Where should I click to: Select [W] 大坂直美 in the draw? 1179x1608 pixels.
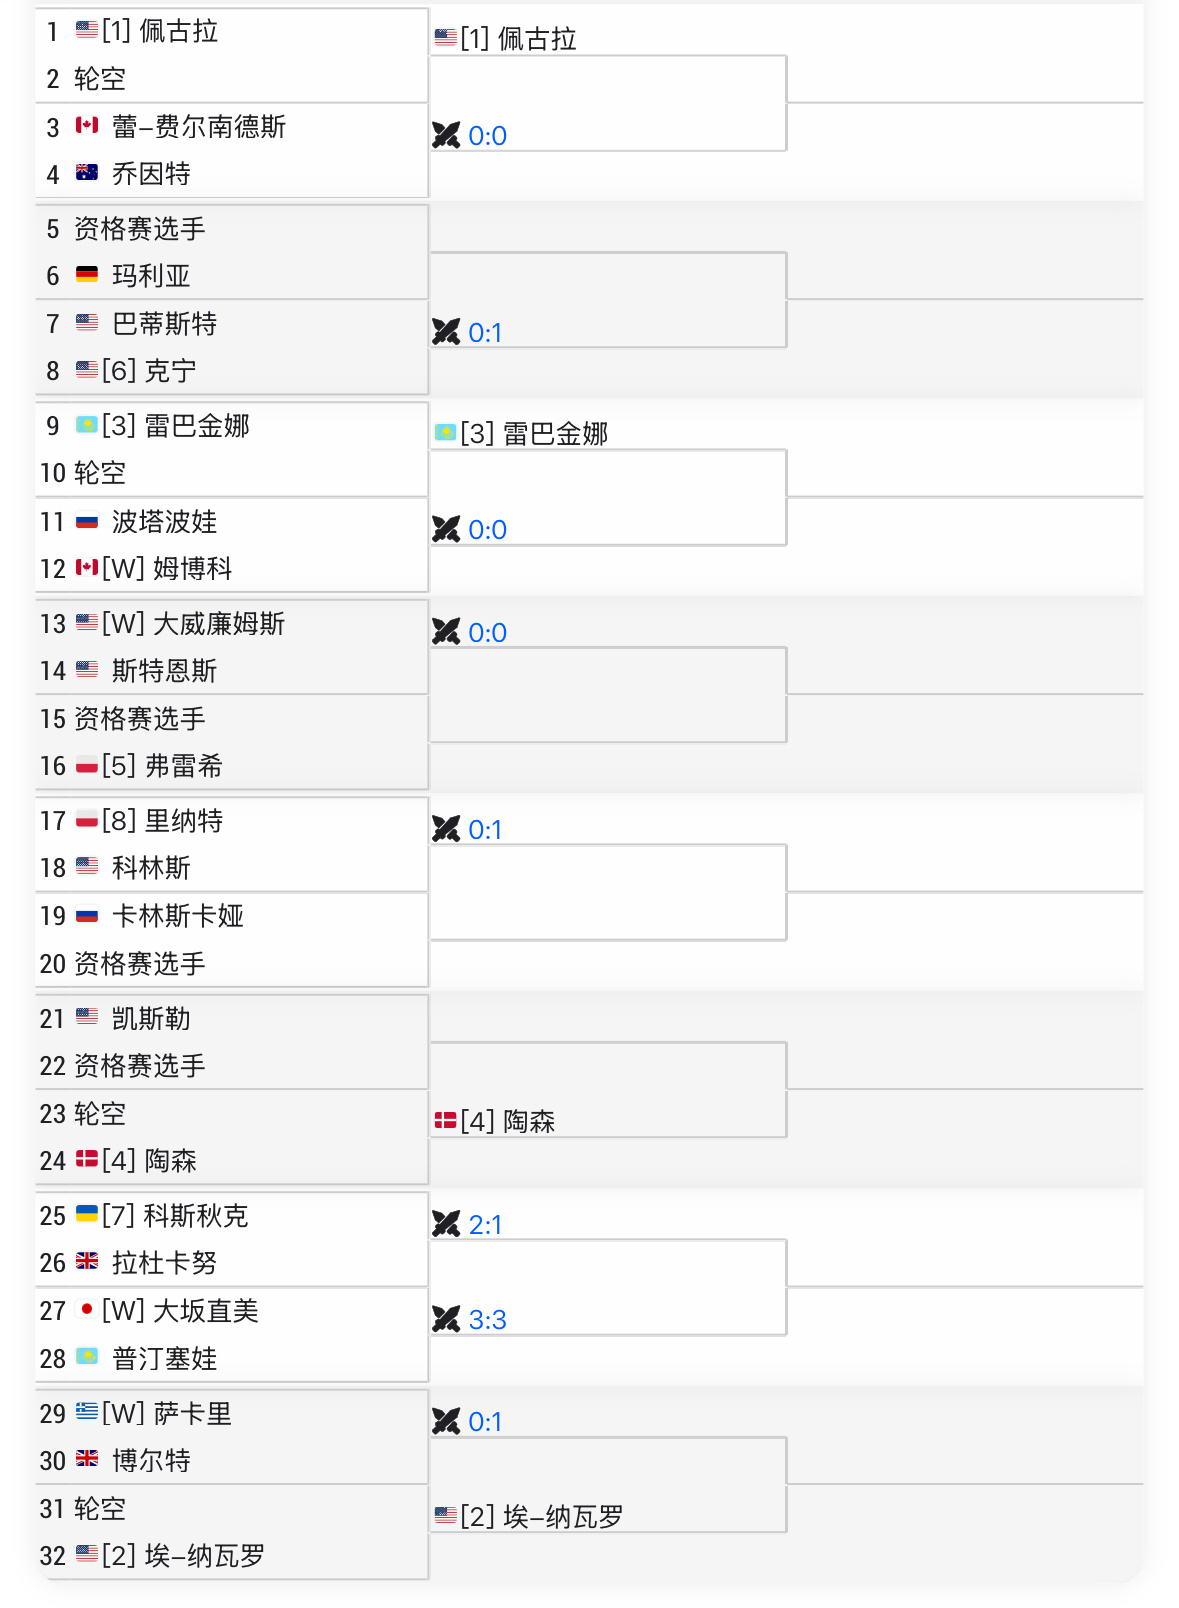(180, 1311)
